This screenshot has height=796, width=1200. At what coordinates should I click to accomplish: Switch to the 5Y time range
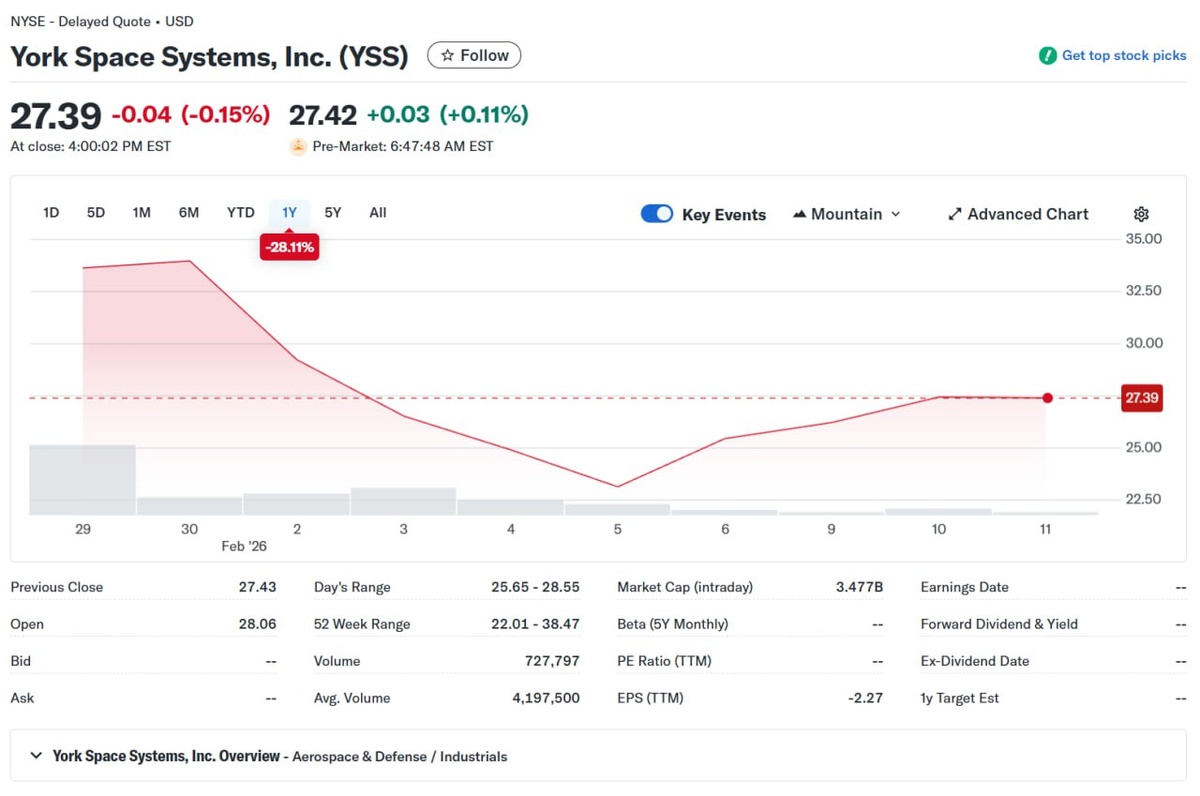[x=333, y=212]
